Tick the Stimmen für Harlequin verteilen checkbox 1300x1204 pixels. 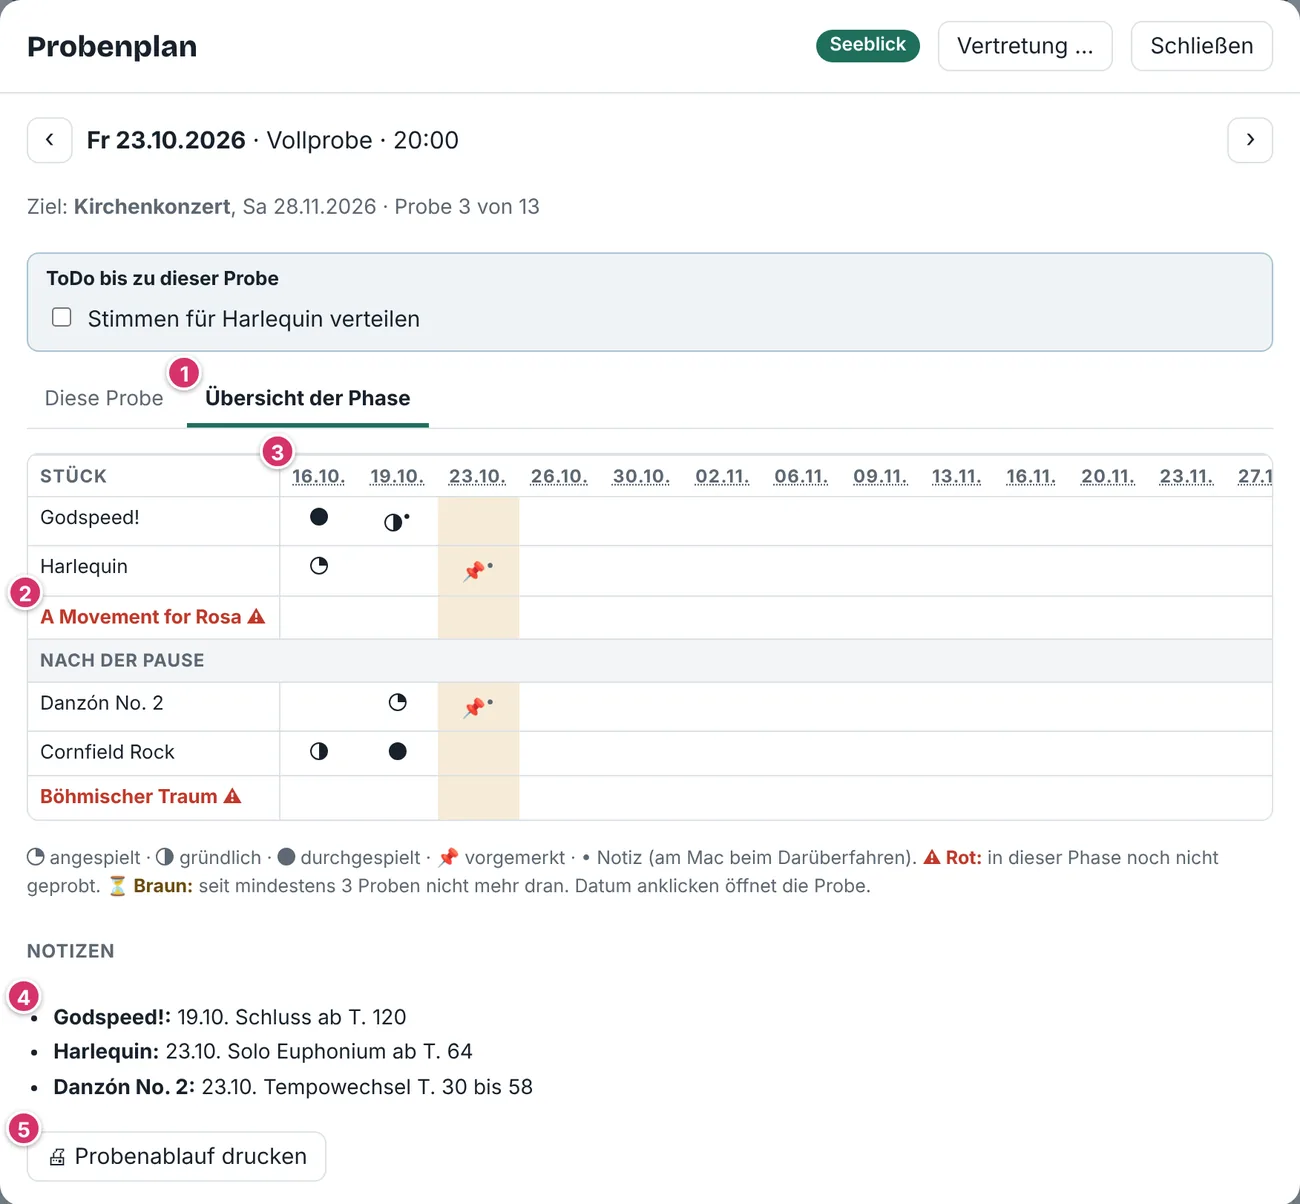point(62,317)
